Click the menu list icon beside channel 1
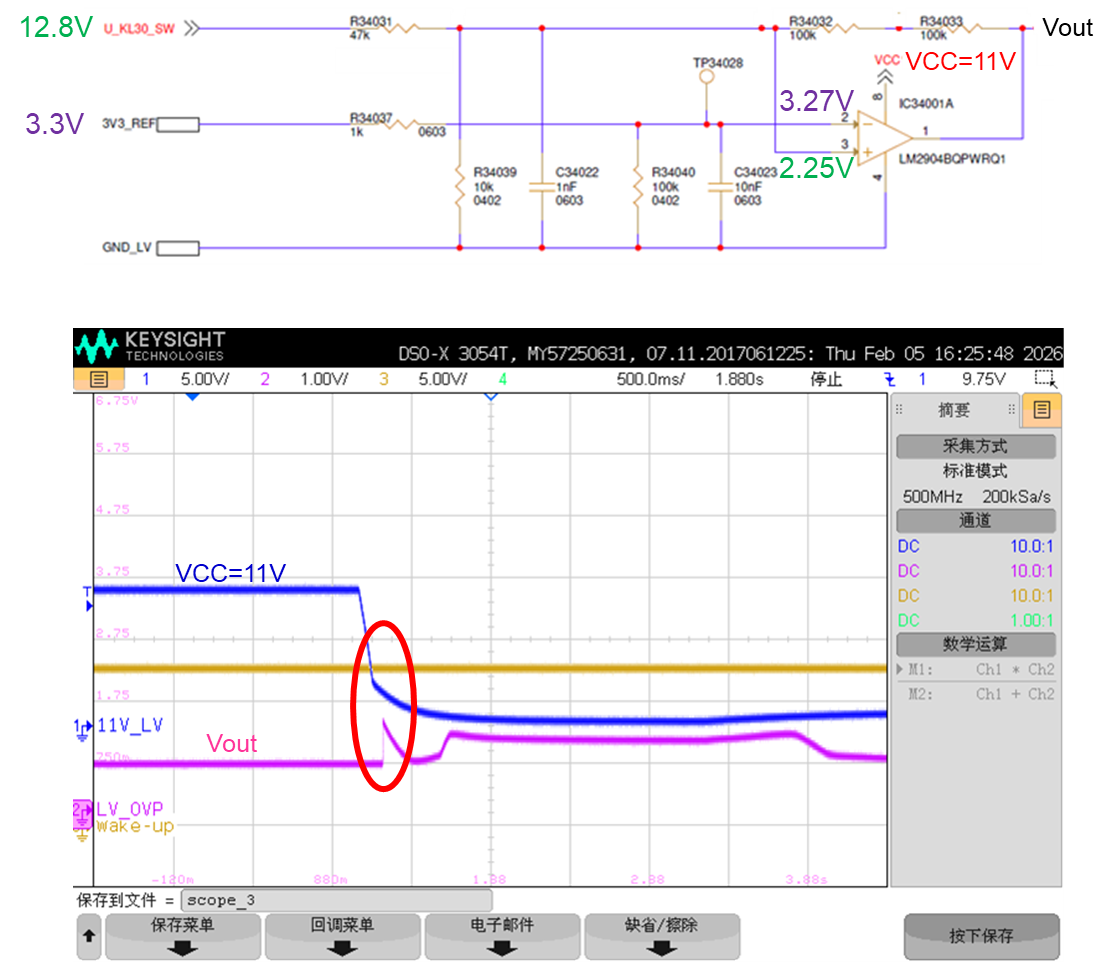The height and width of the screenshot is (963, 1117). (x=99, y=379)
